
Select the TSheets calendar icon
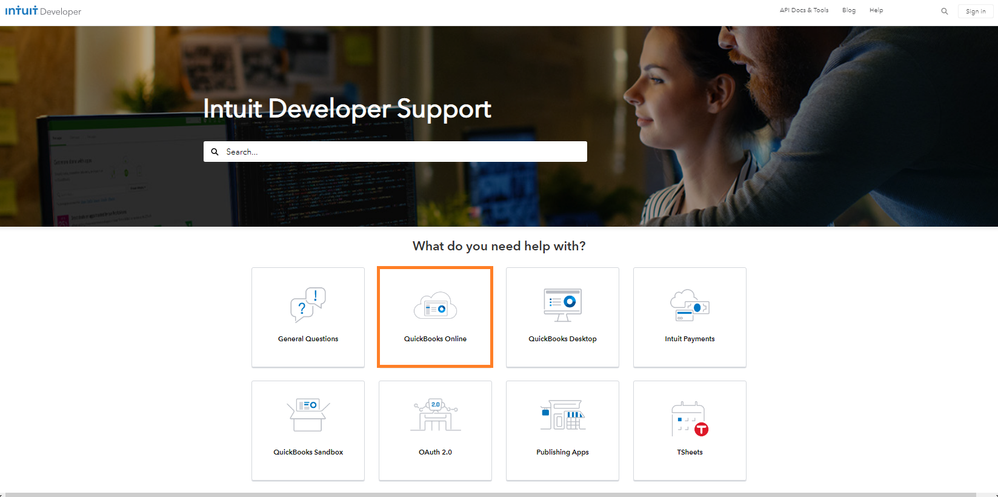point(690,419)
